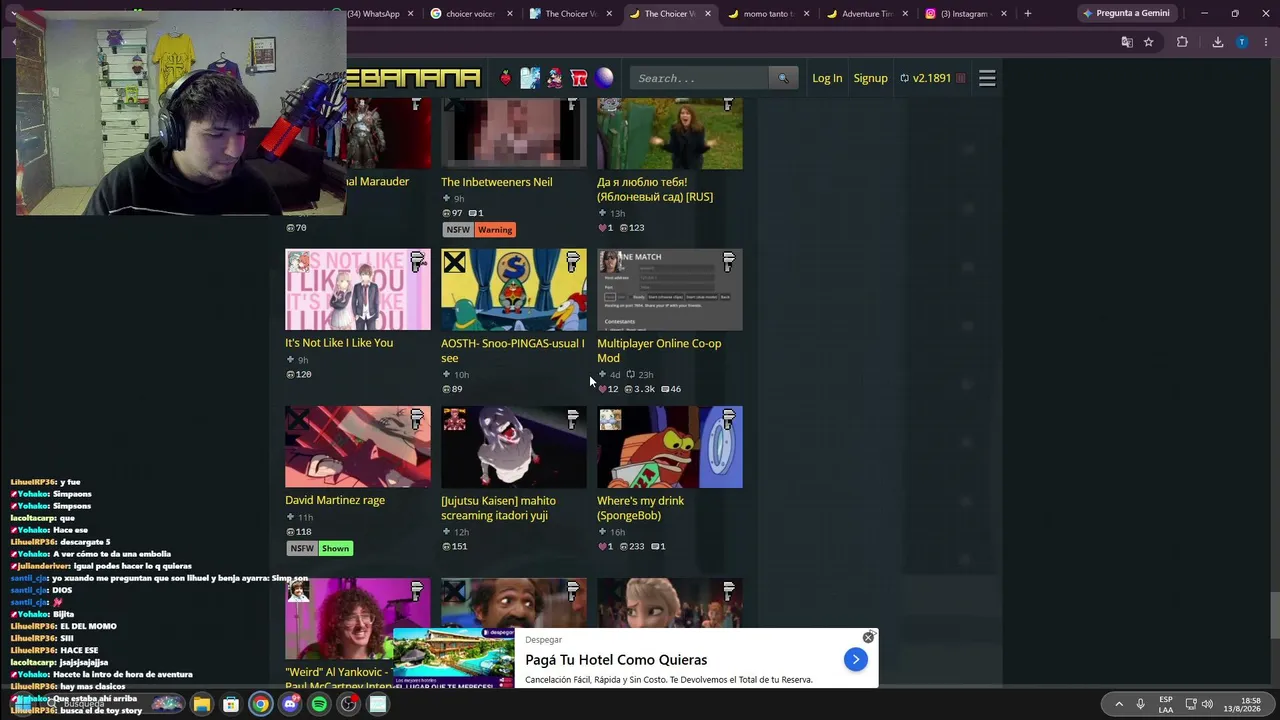
Task: Open the Russian-titled Яблоневый сад mod link
Action: (x=655, y=190)
